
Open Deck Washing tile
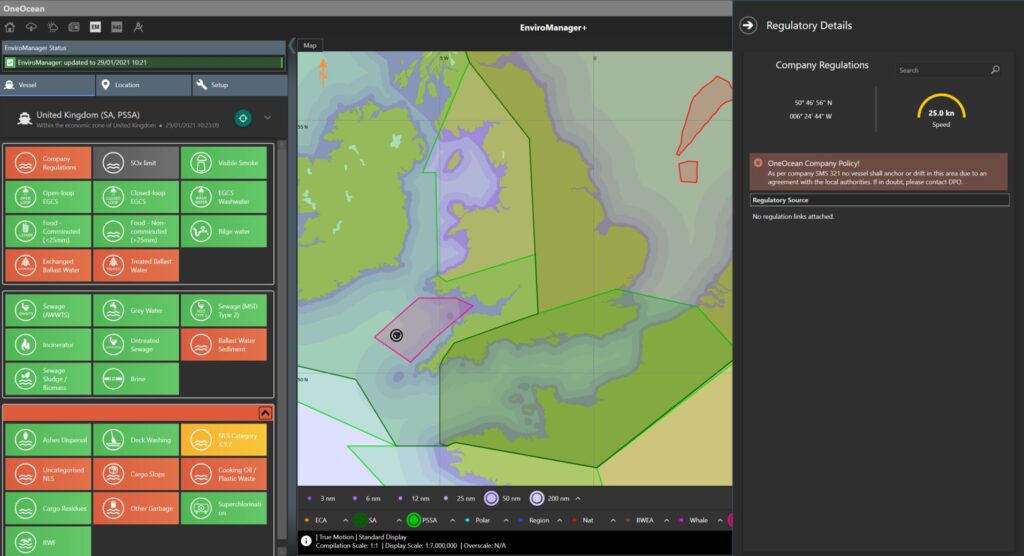pos(136,440)
